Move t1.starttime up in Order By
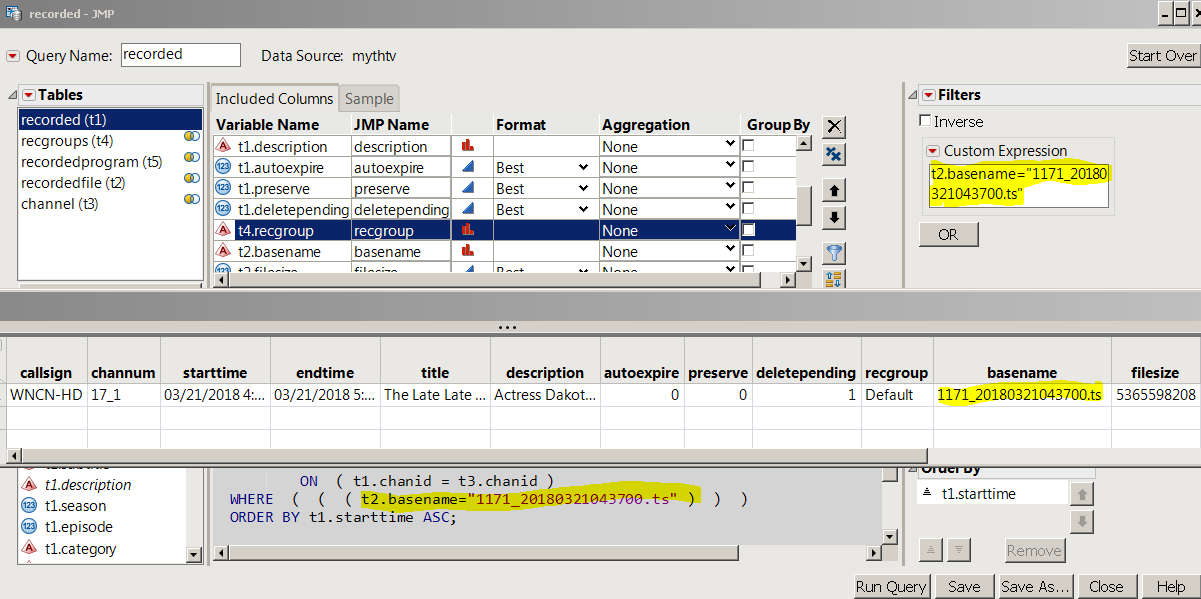The image size is (1201, 599). click(x=1082, y=491)
